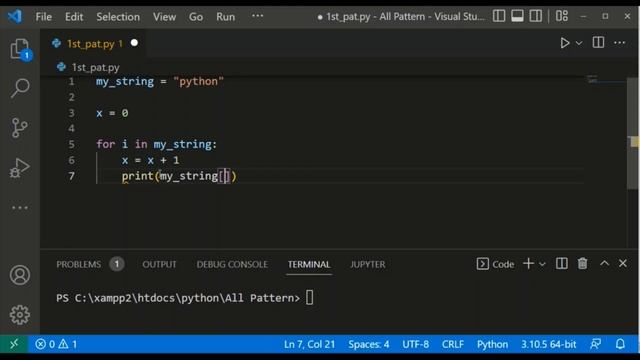Click Python language mode selector

(x=492, y=344)
